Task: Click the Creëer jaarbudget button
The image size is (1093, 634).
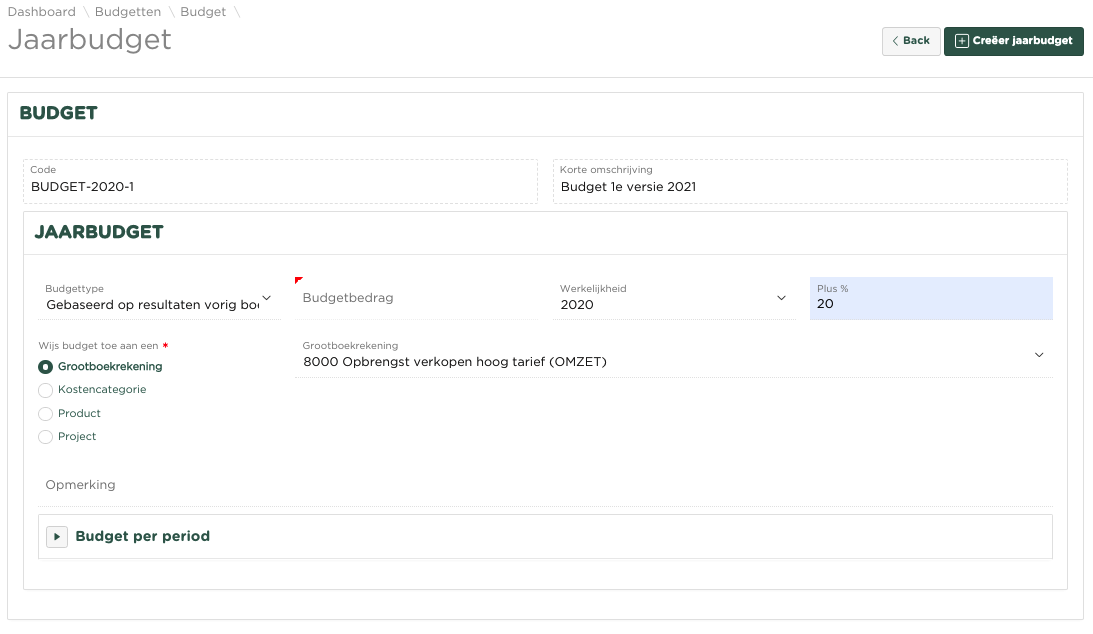Action: click(x=1013, y=41)
